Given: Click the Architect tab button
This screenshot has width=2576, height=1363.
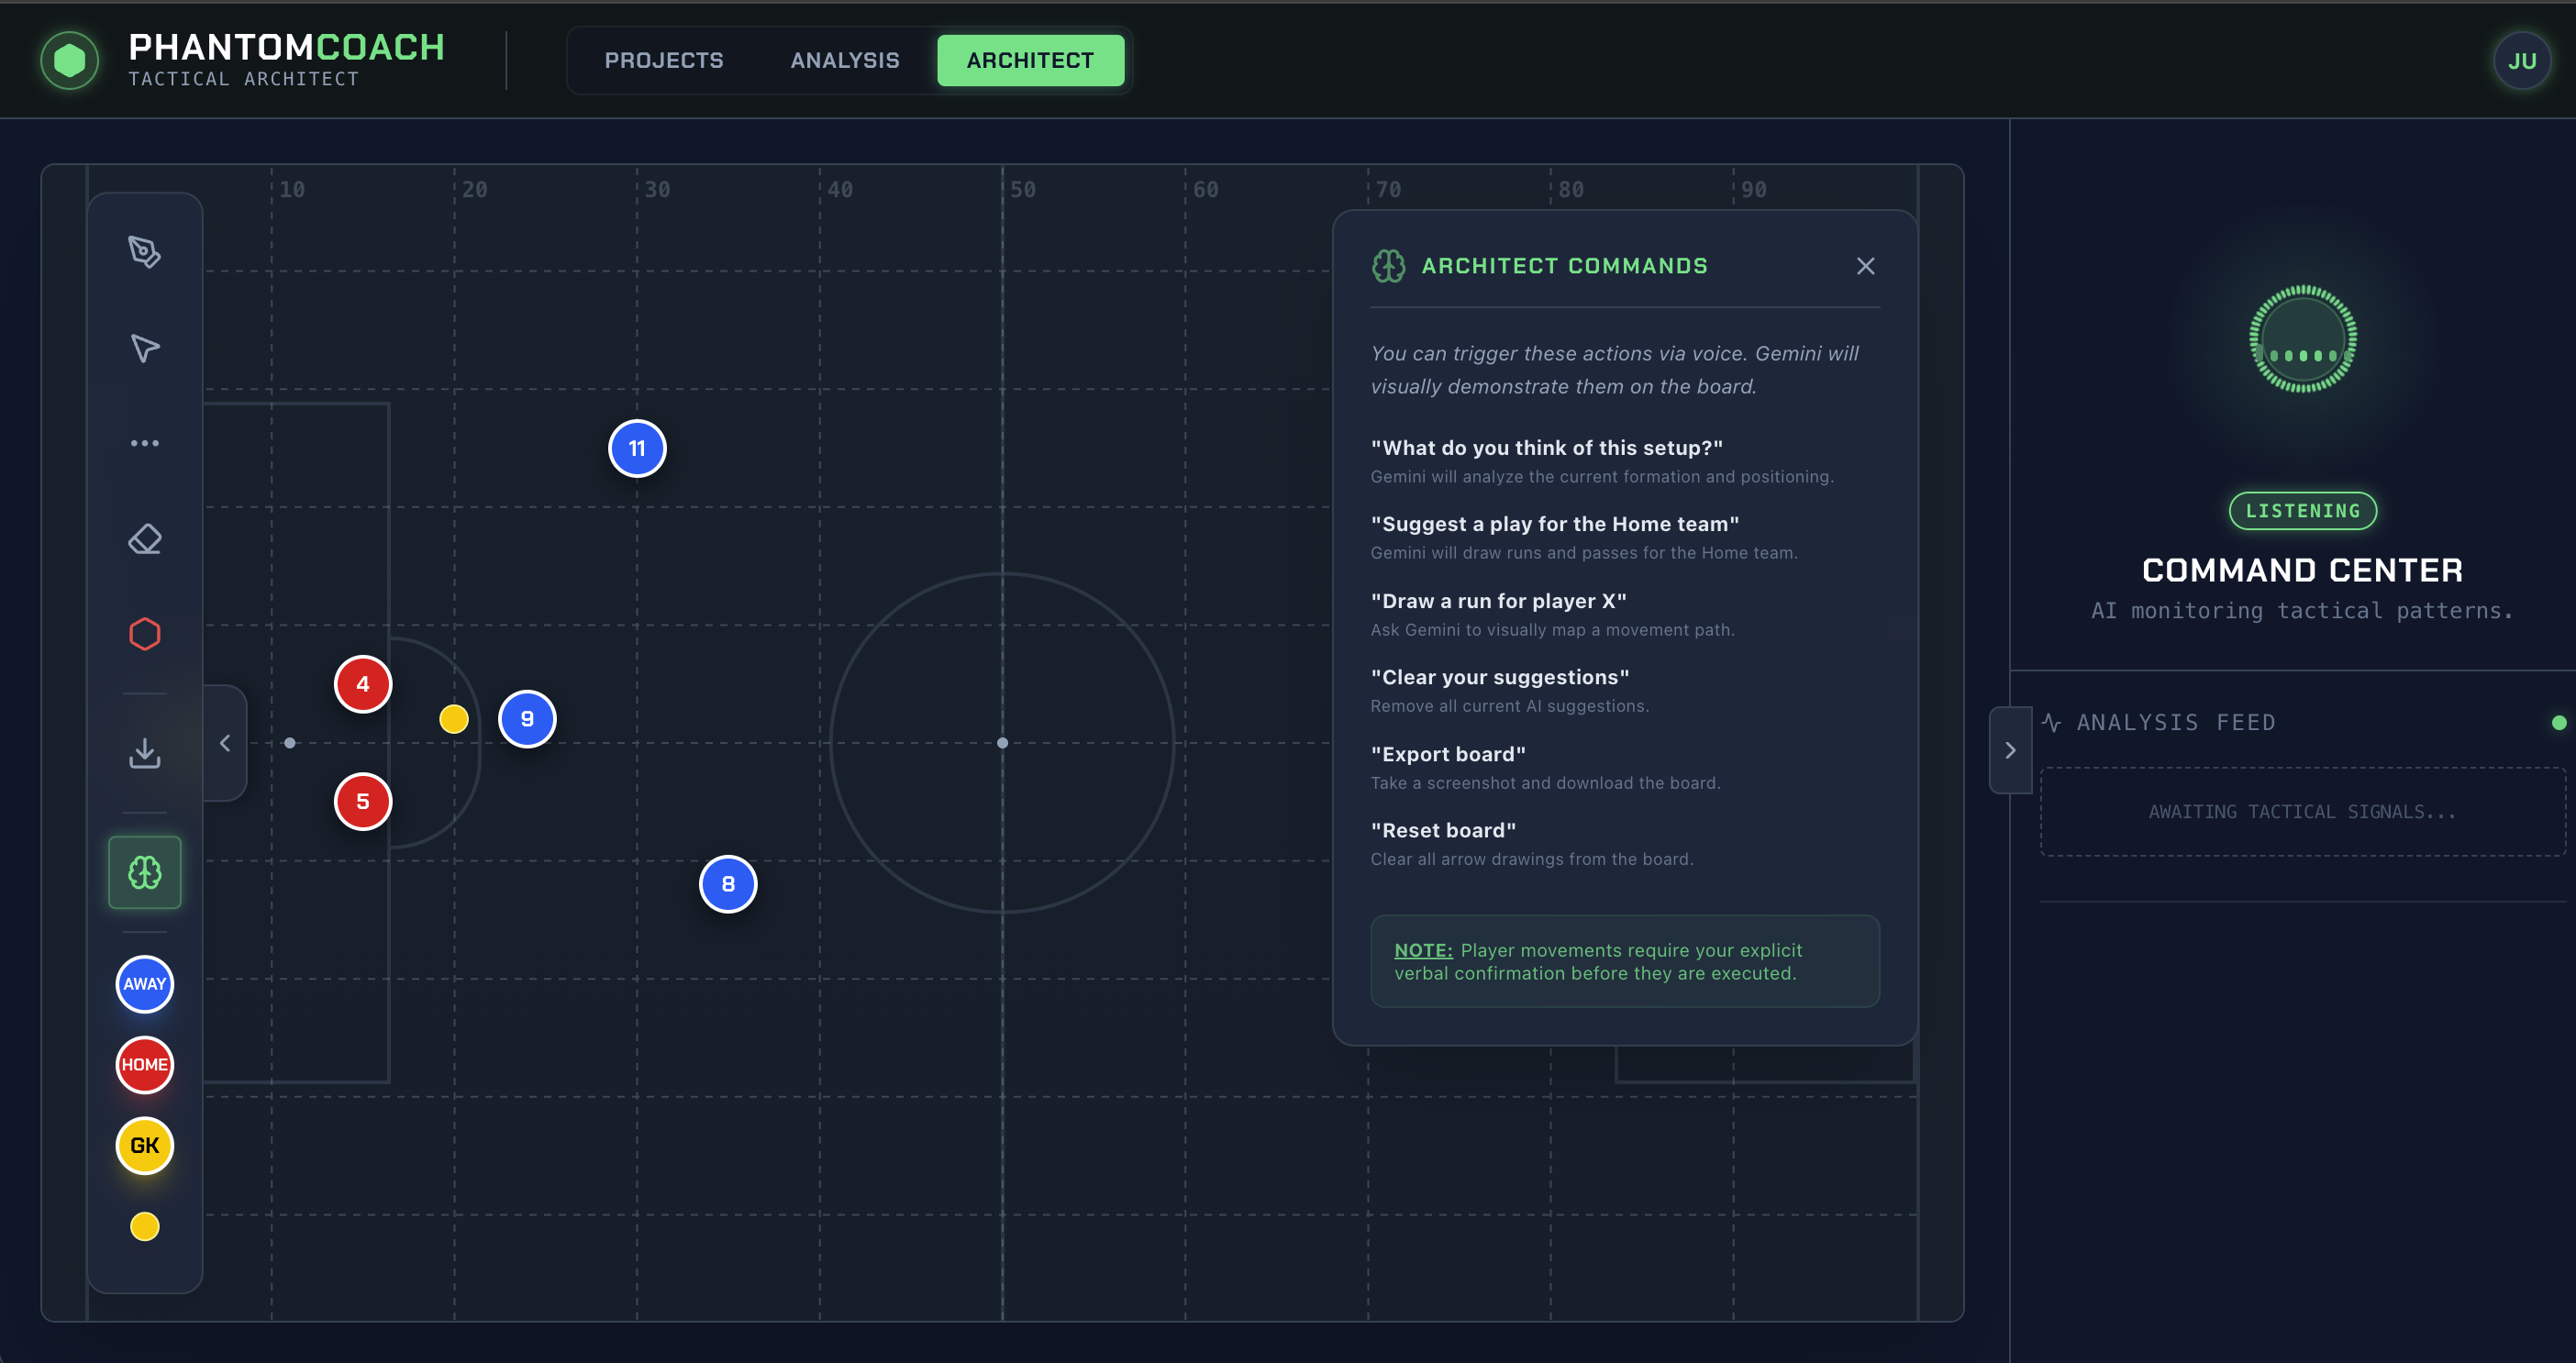Looking at the screenshot, I should (x=1030, y=60).
